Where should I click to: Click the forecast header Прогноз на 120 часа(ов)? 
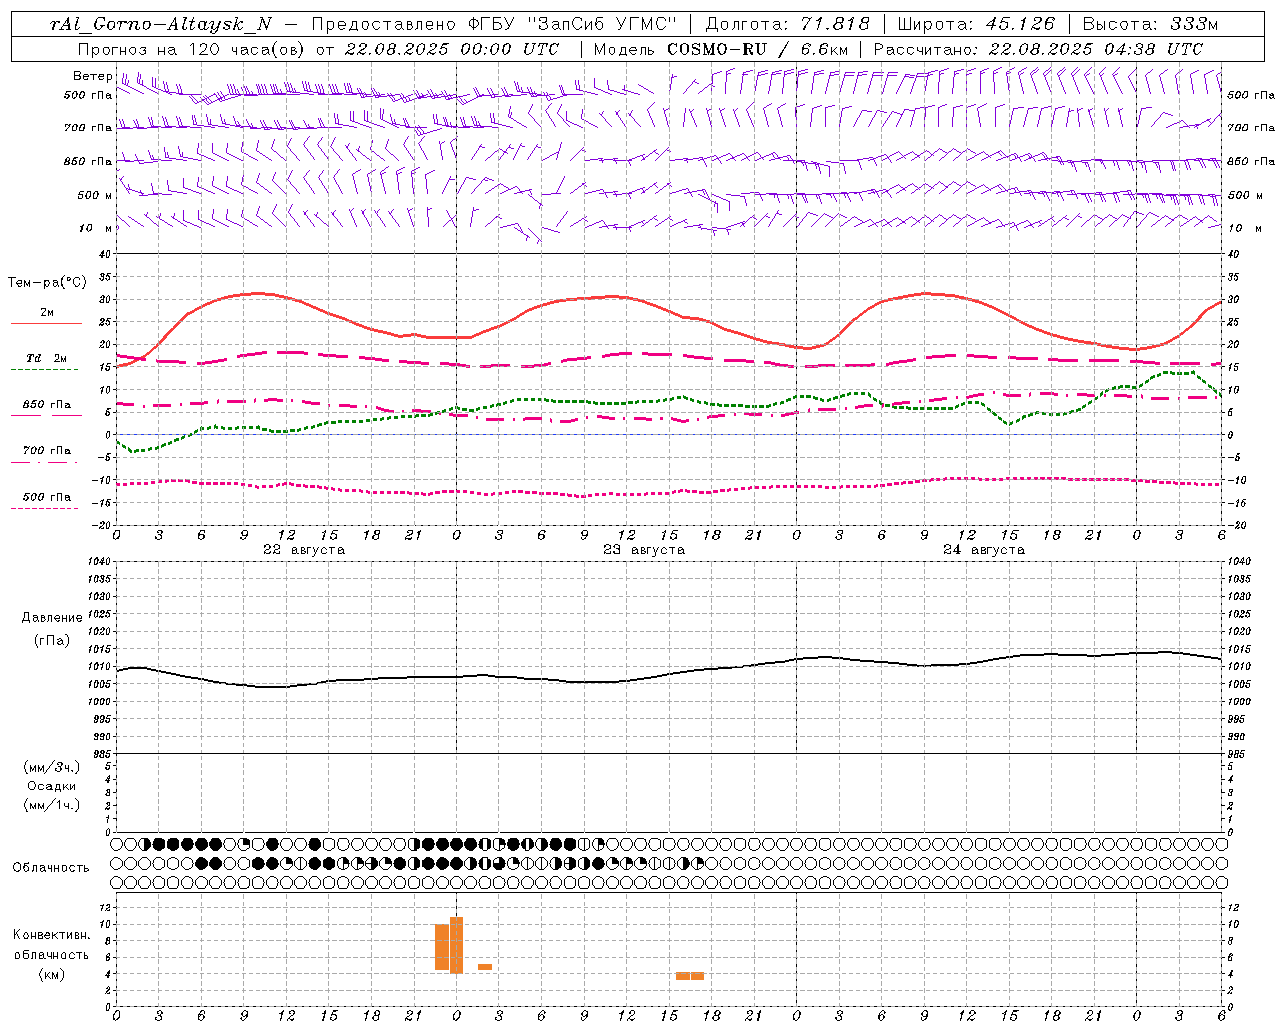(x=192, y=49)
